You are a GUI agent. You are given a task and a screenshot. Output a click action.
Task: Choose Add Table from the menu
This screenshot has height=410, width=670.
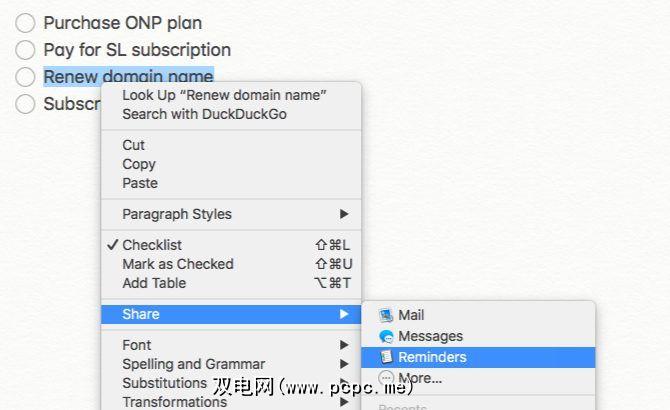pos(231,283)
